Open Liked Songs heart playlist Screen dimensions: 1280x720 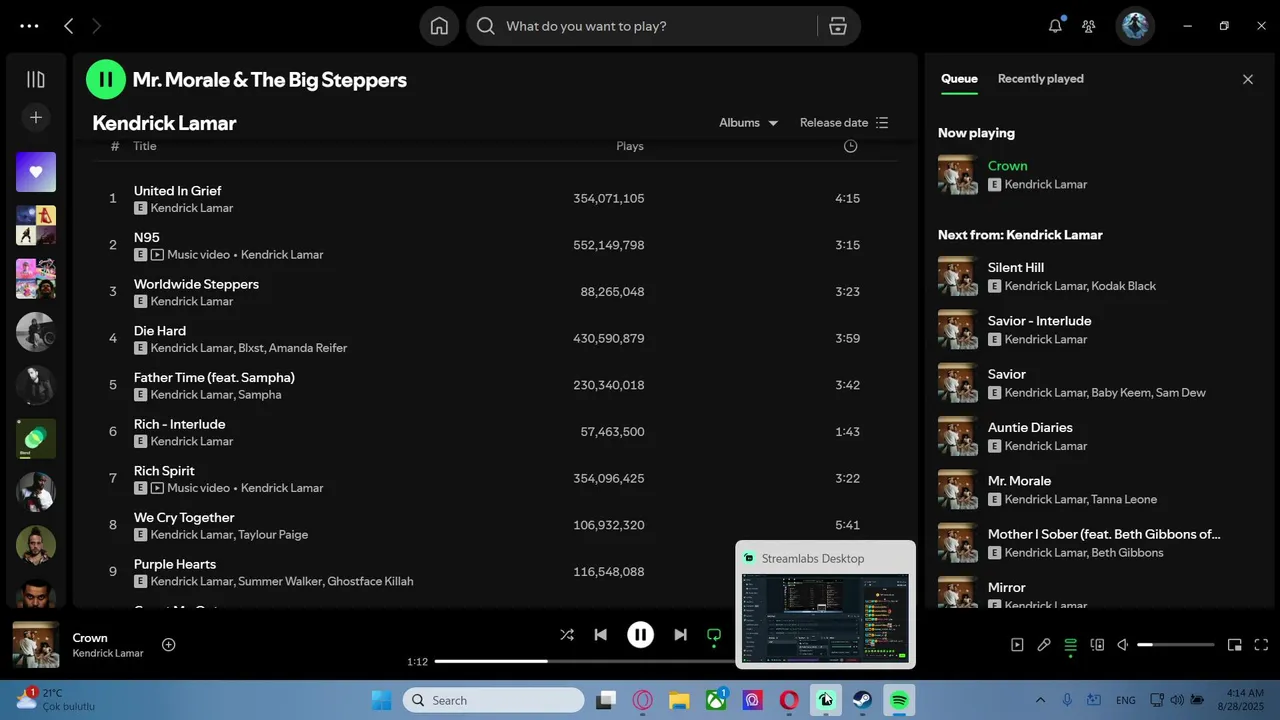coord(36,172)
